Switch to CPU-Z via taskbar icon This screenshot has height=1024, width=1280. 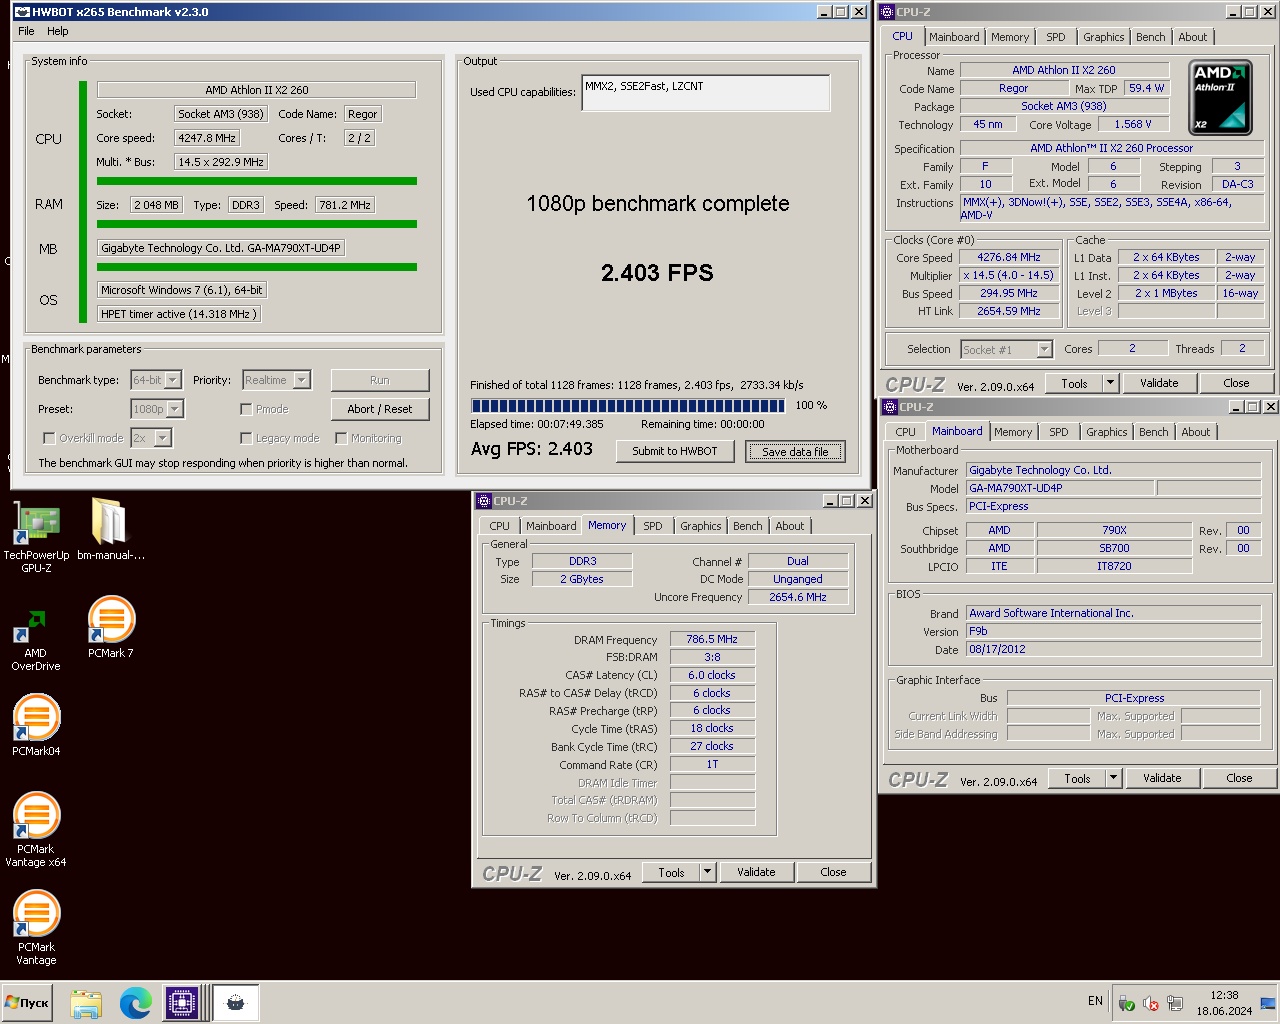[183, 1003]
